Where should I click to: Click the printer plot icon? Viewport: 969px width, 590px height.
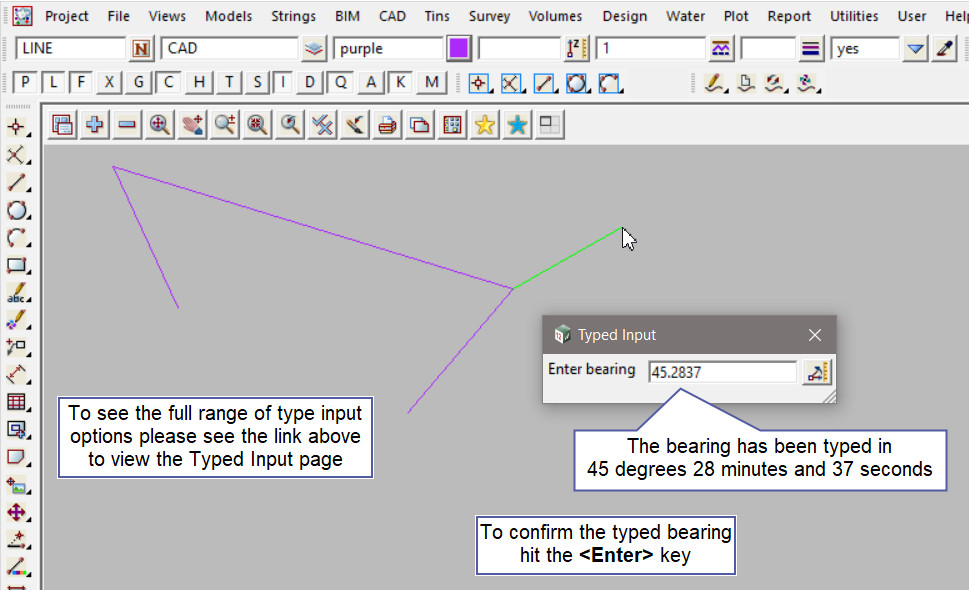(387, 125)
